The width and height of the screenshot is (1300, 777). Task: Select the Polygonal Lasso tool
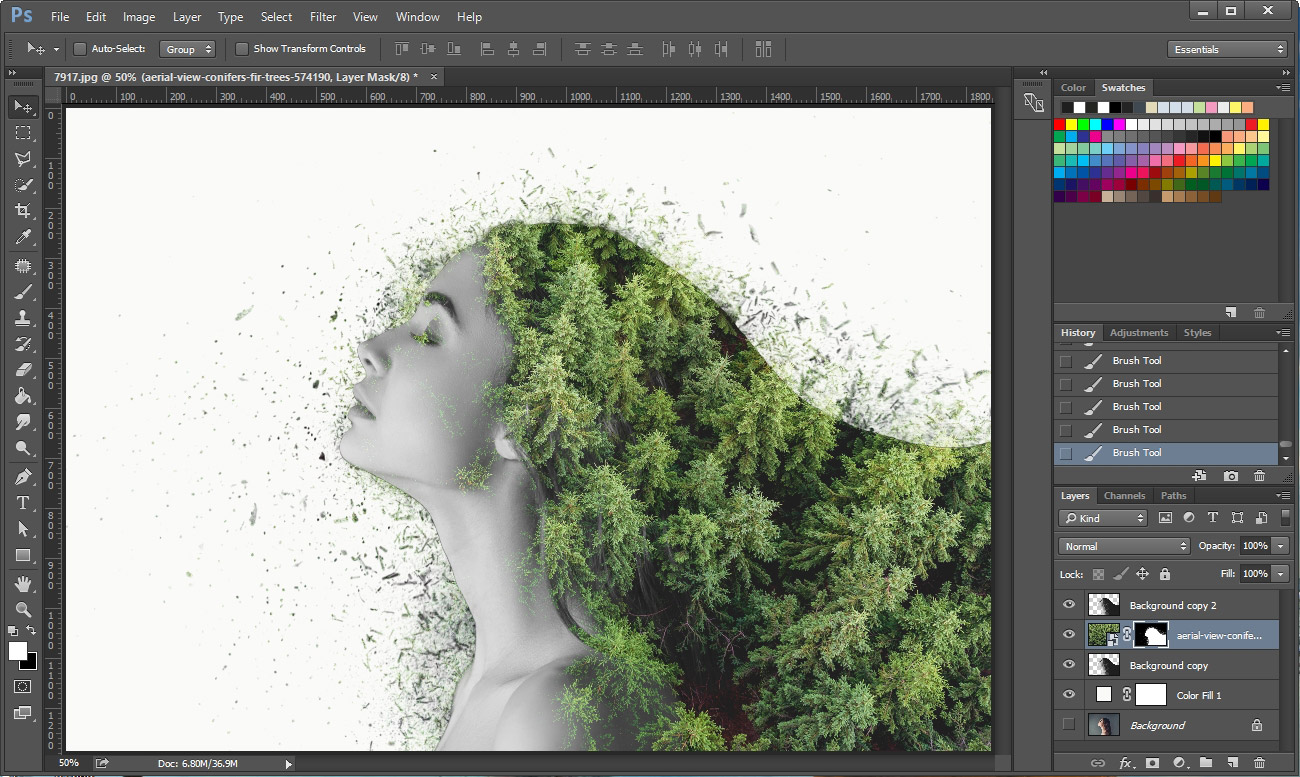click(23, 158)
